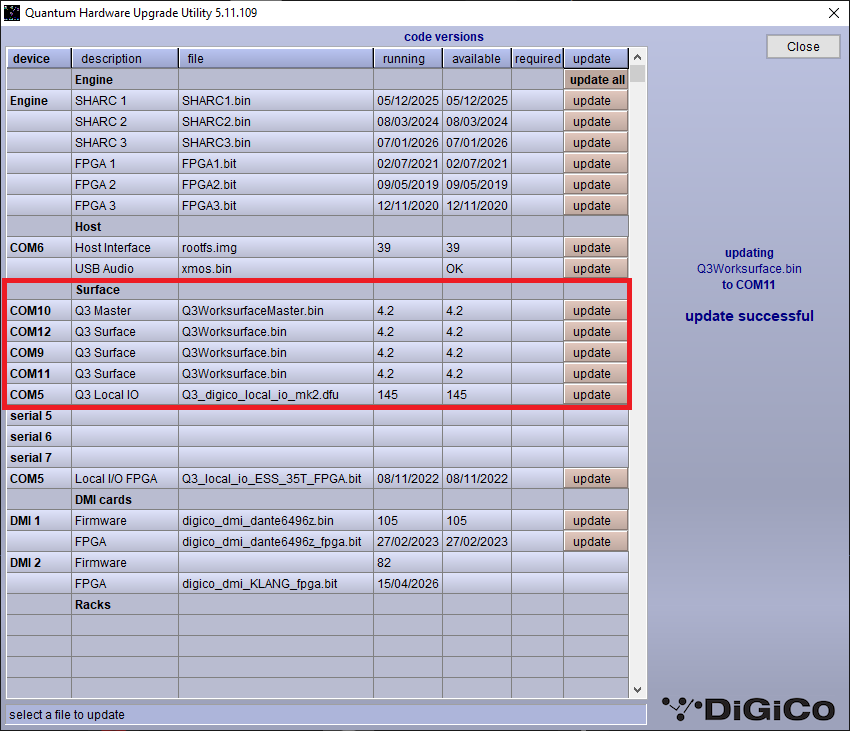This screenshot has width=850, height=731.
Task: Click the file column header
Action: click(276, 59)
